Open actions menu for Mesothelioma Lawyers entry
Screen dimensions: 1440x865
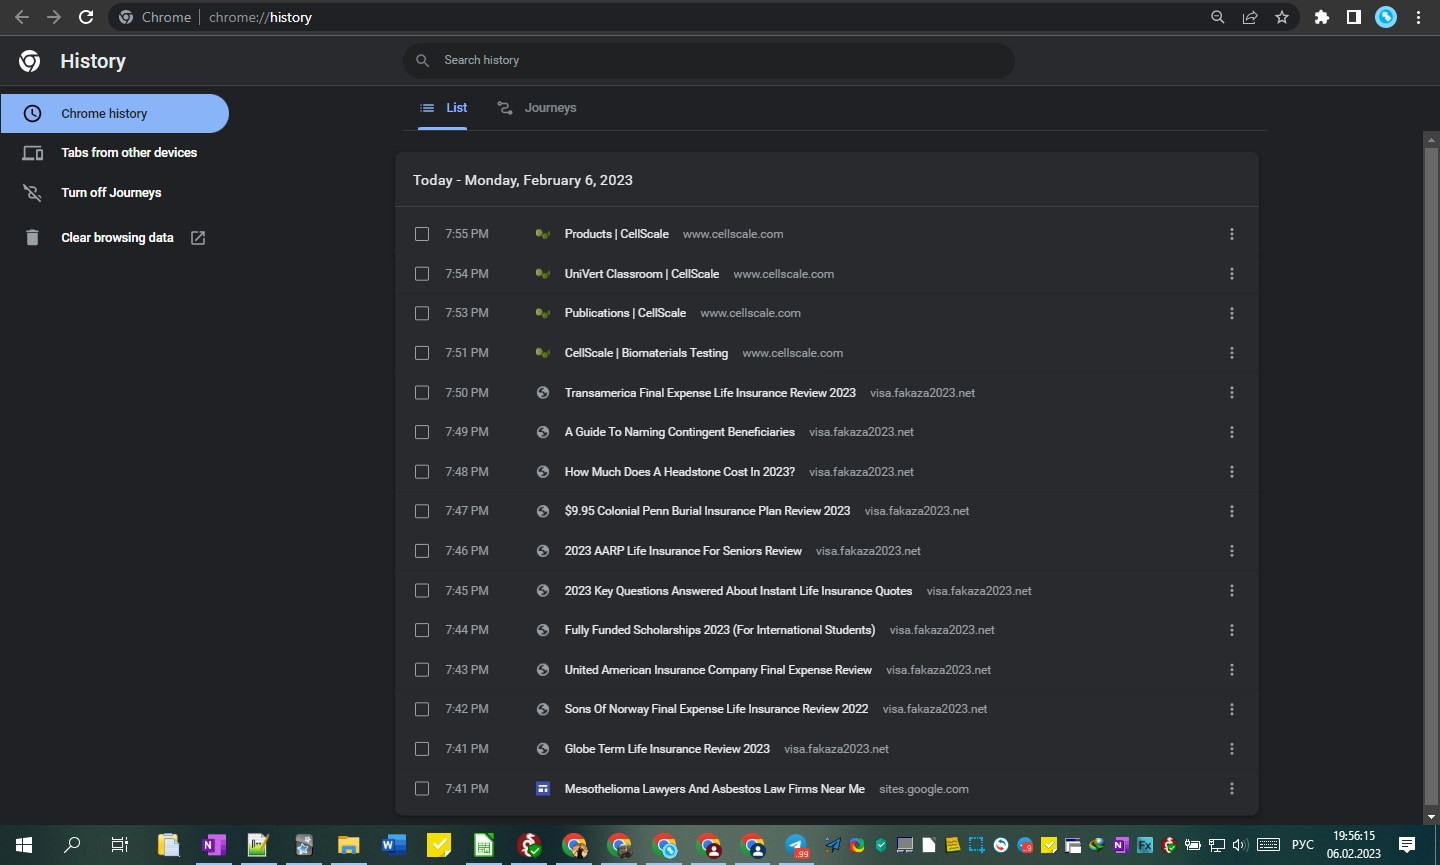1232,789
